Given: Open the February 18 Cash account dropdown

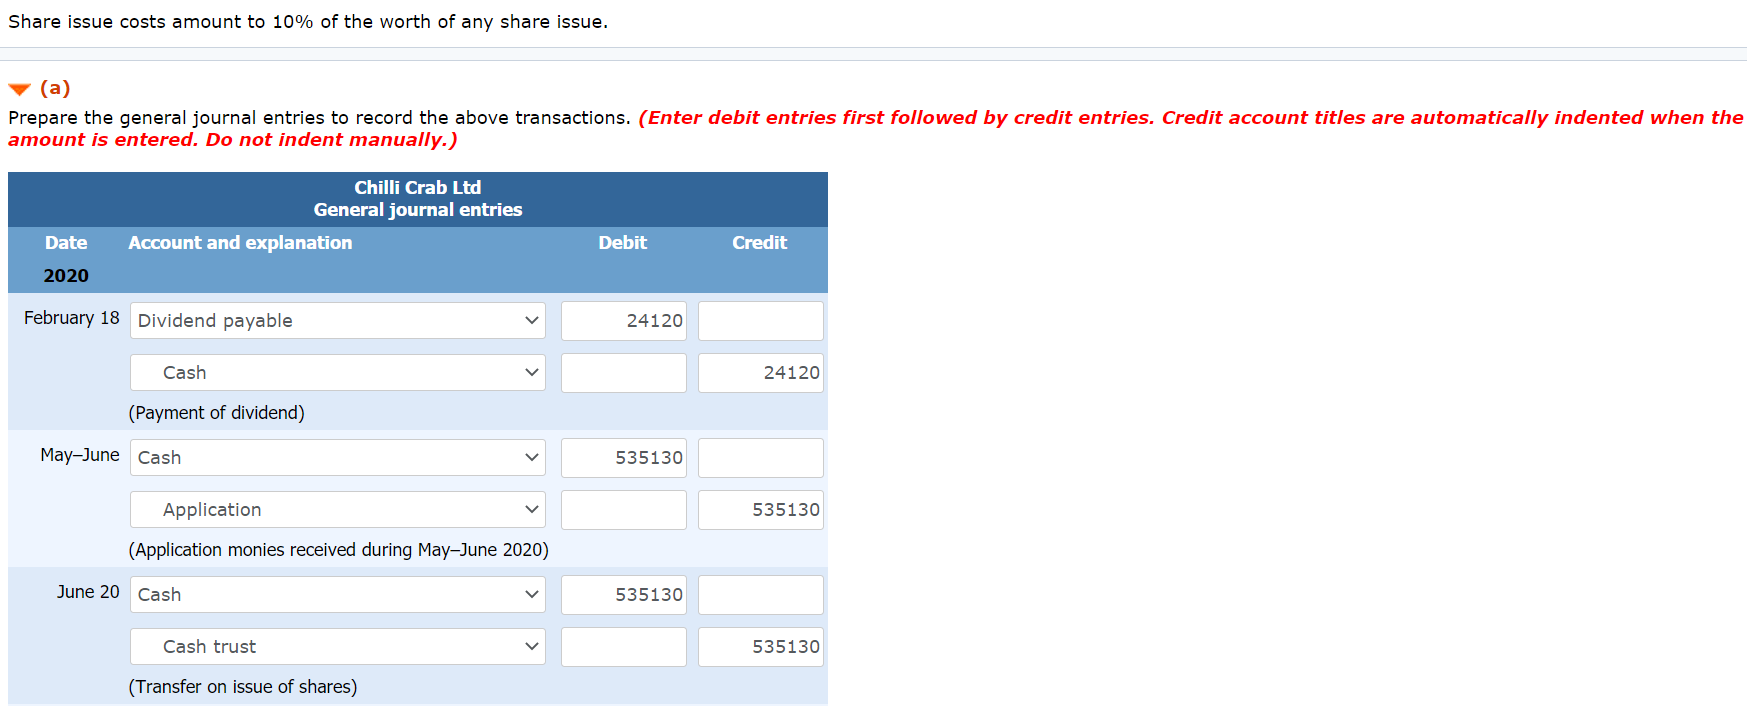Looking at the screenshot, I should click(x=338, y=372).
